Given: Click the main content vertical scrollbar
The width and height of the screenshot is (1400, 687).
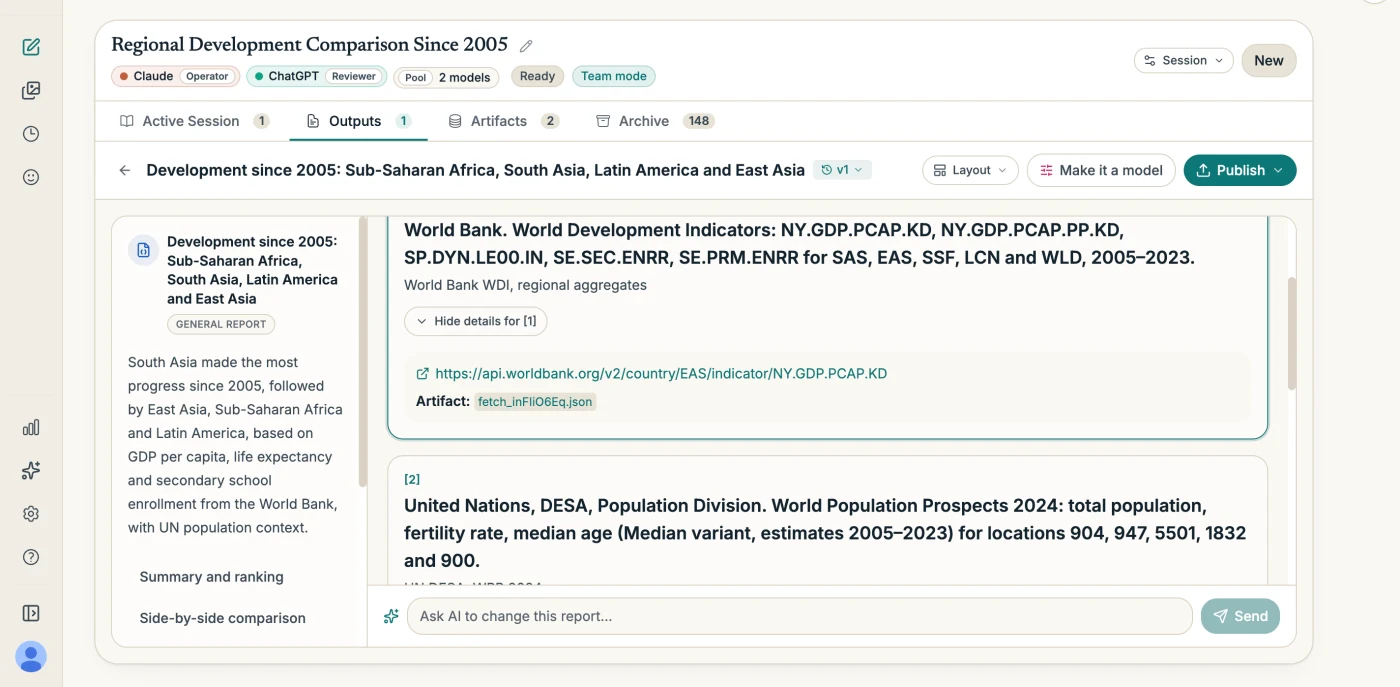Looking at the screenshot, I should tap(1292, 333).
